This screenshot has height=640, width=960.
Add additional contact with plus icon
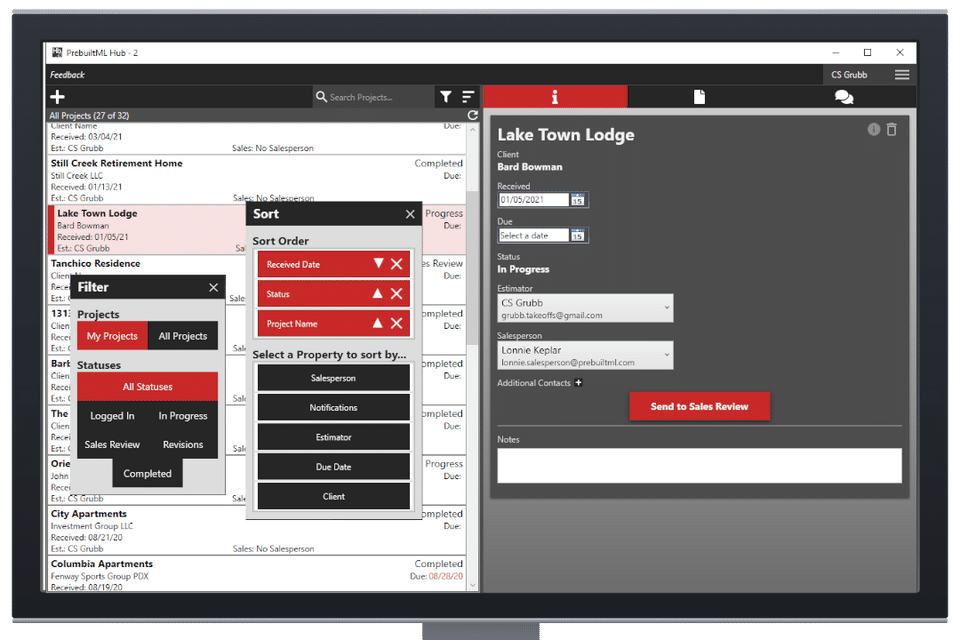click(x=578, y=383)
